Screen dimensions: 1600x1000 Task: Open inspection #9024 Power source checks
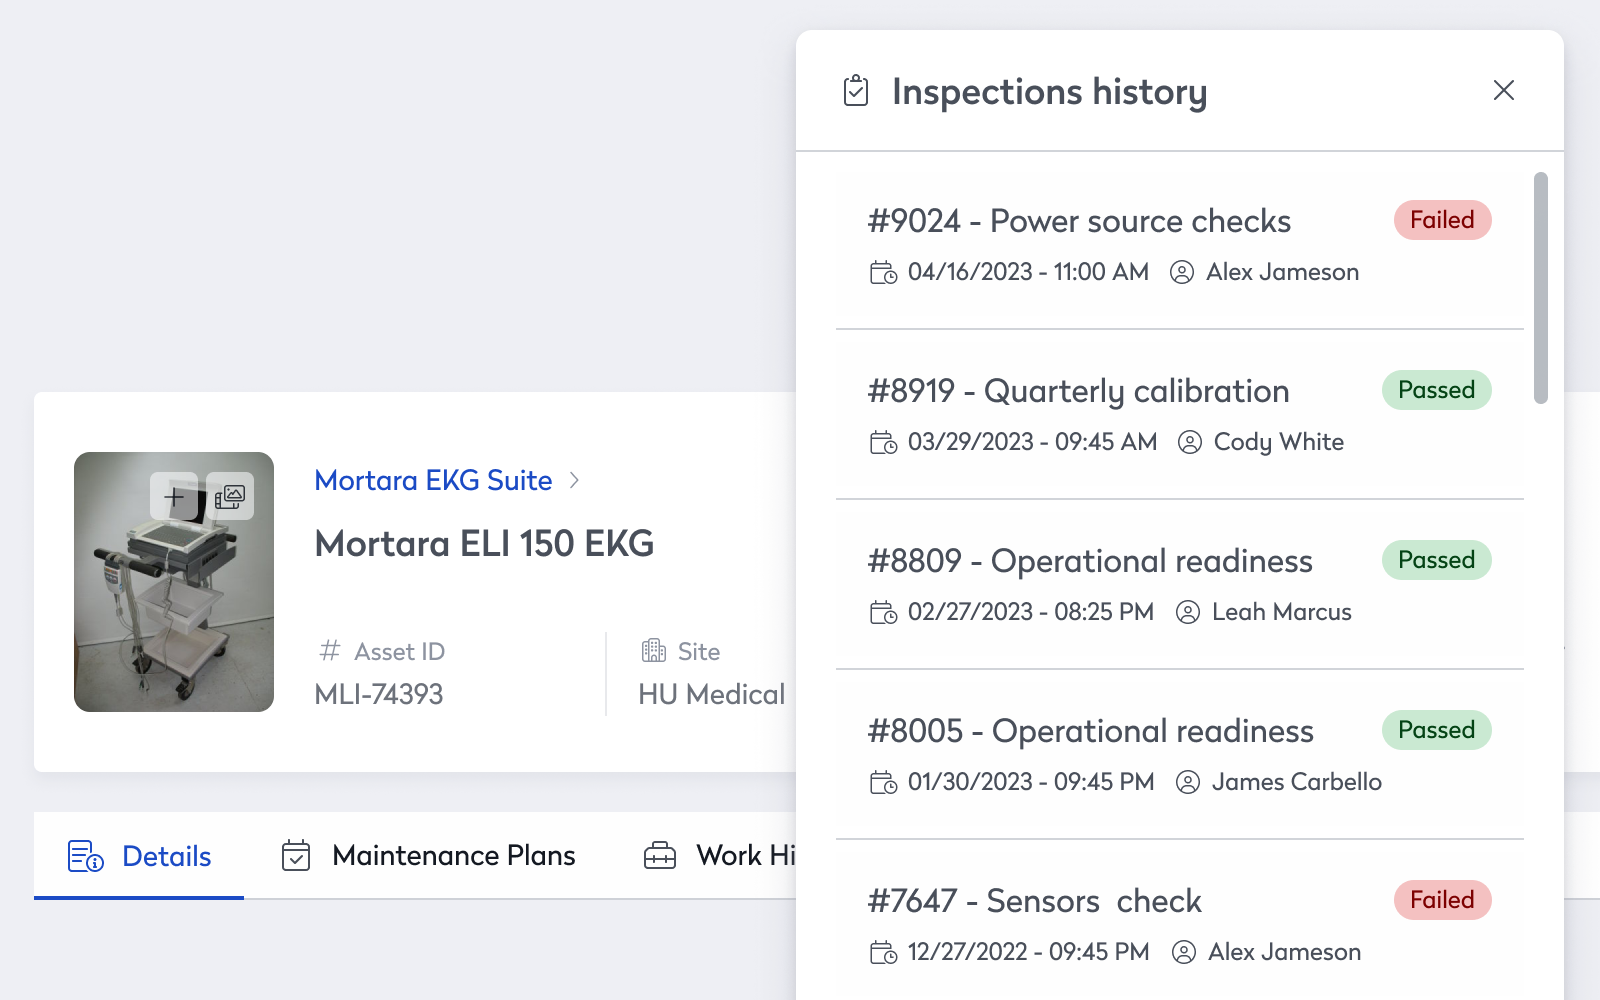1079,221
